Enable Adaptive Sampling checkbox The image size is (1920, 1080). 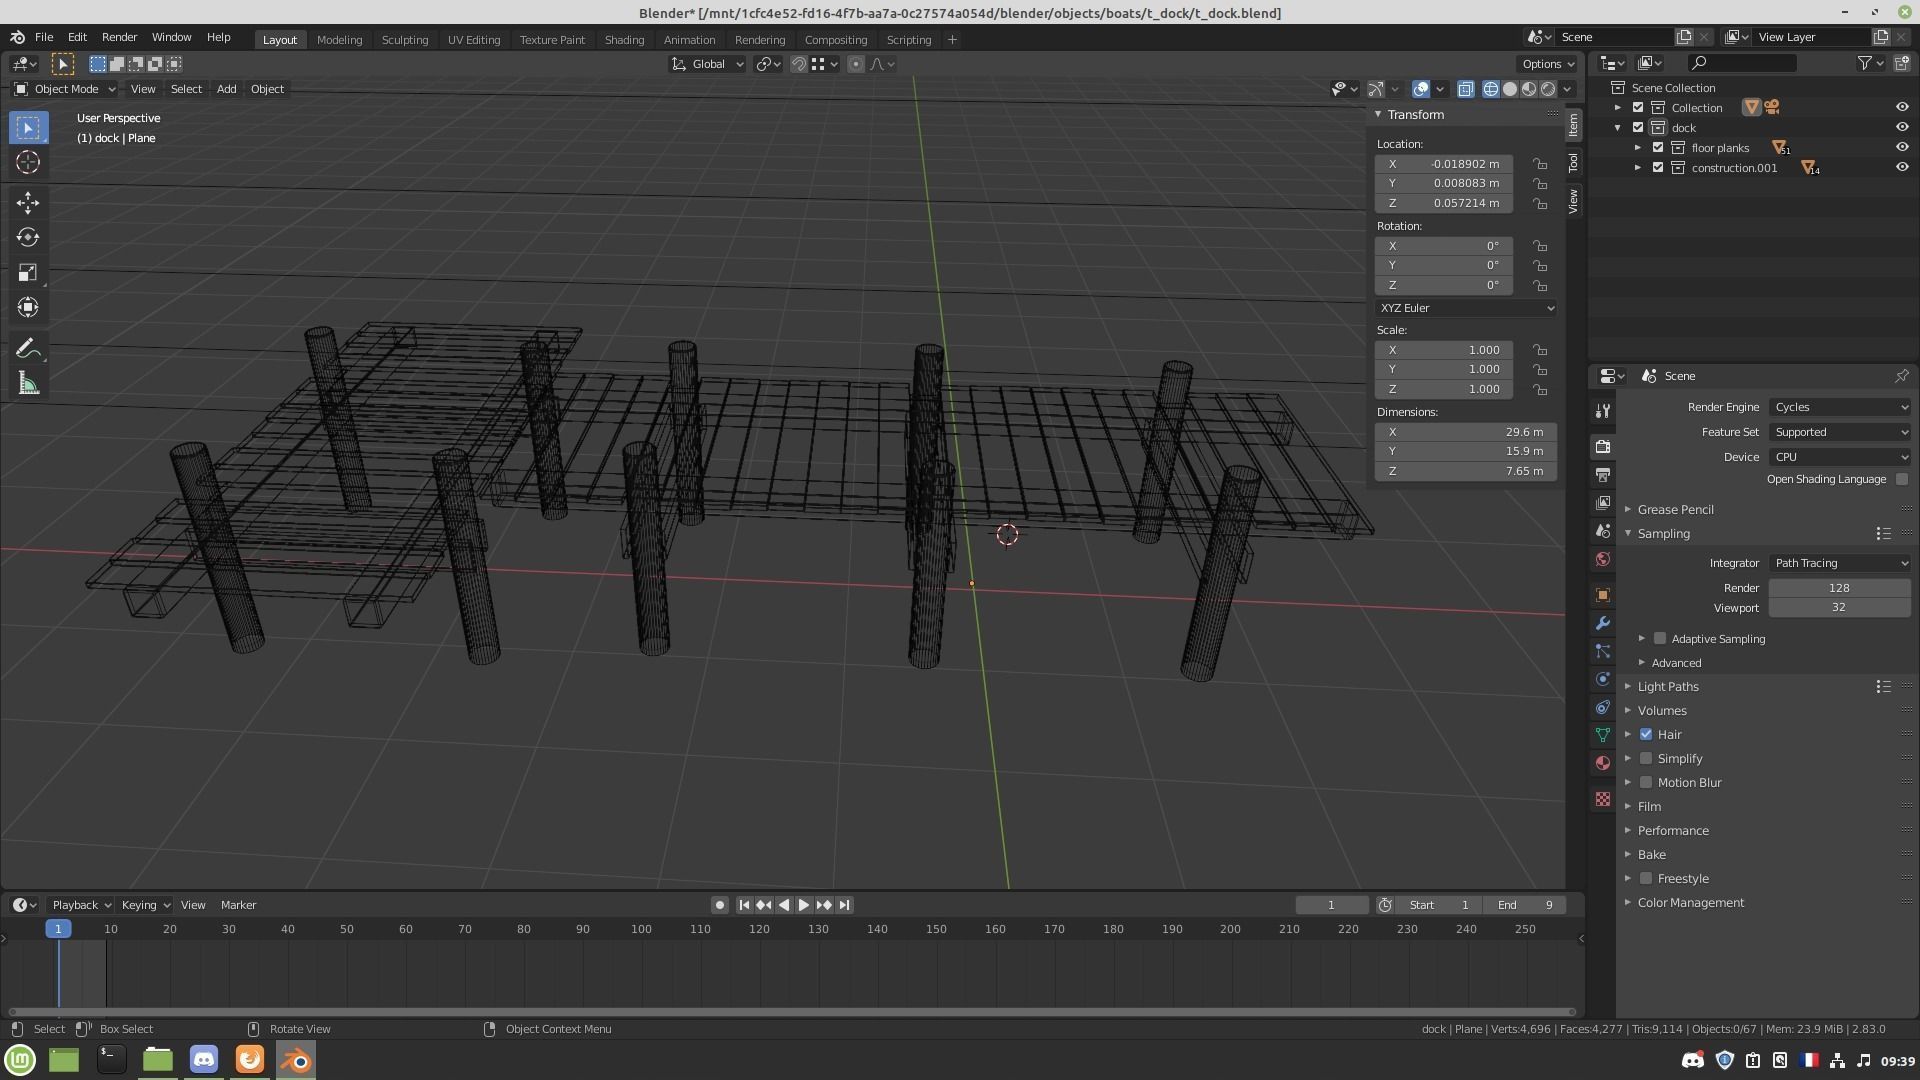tap(1660, 639)
